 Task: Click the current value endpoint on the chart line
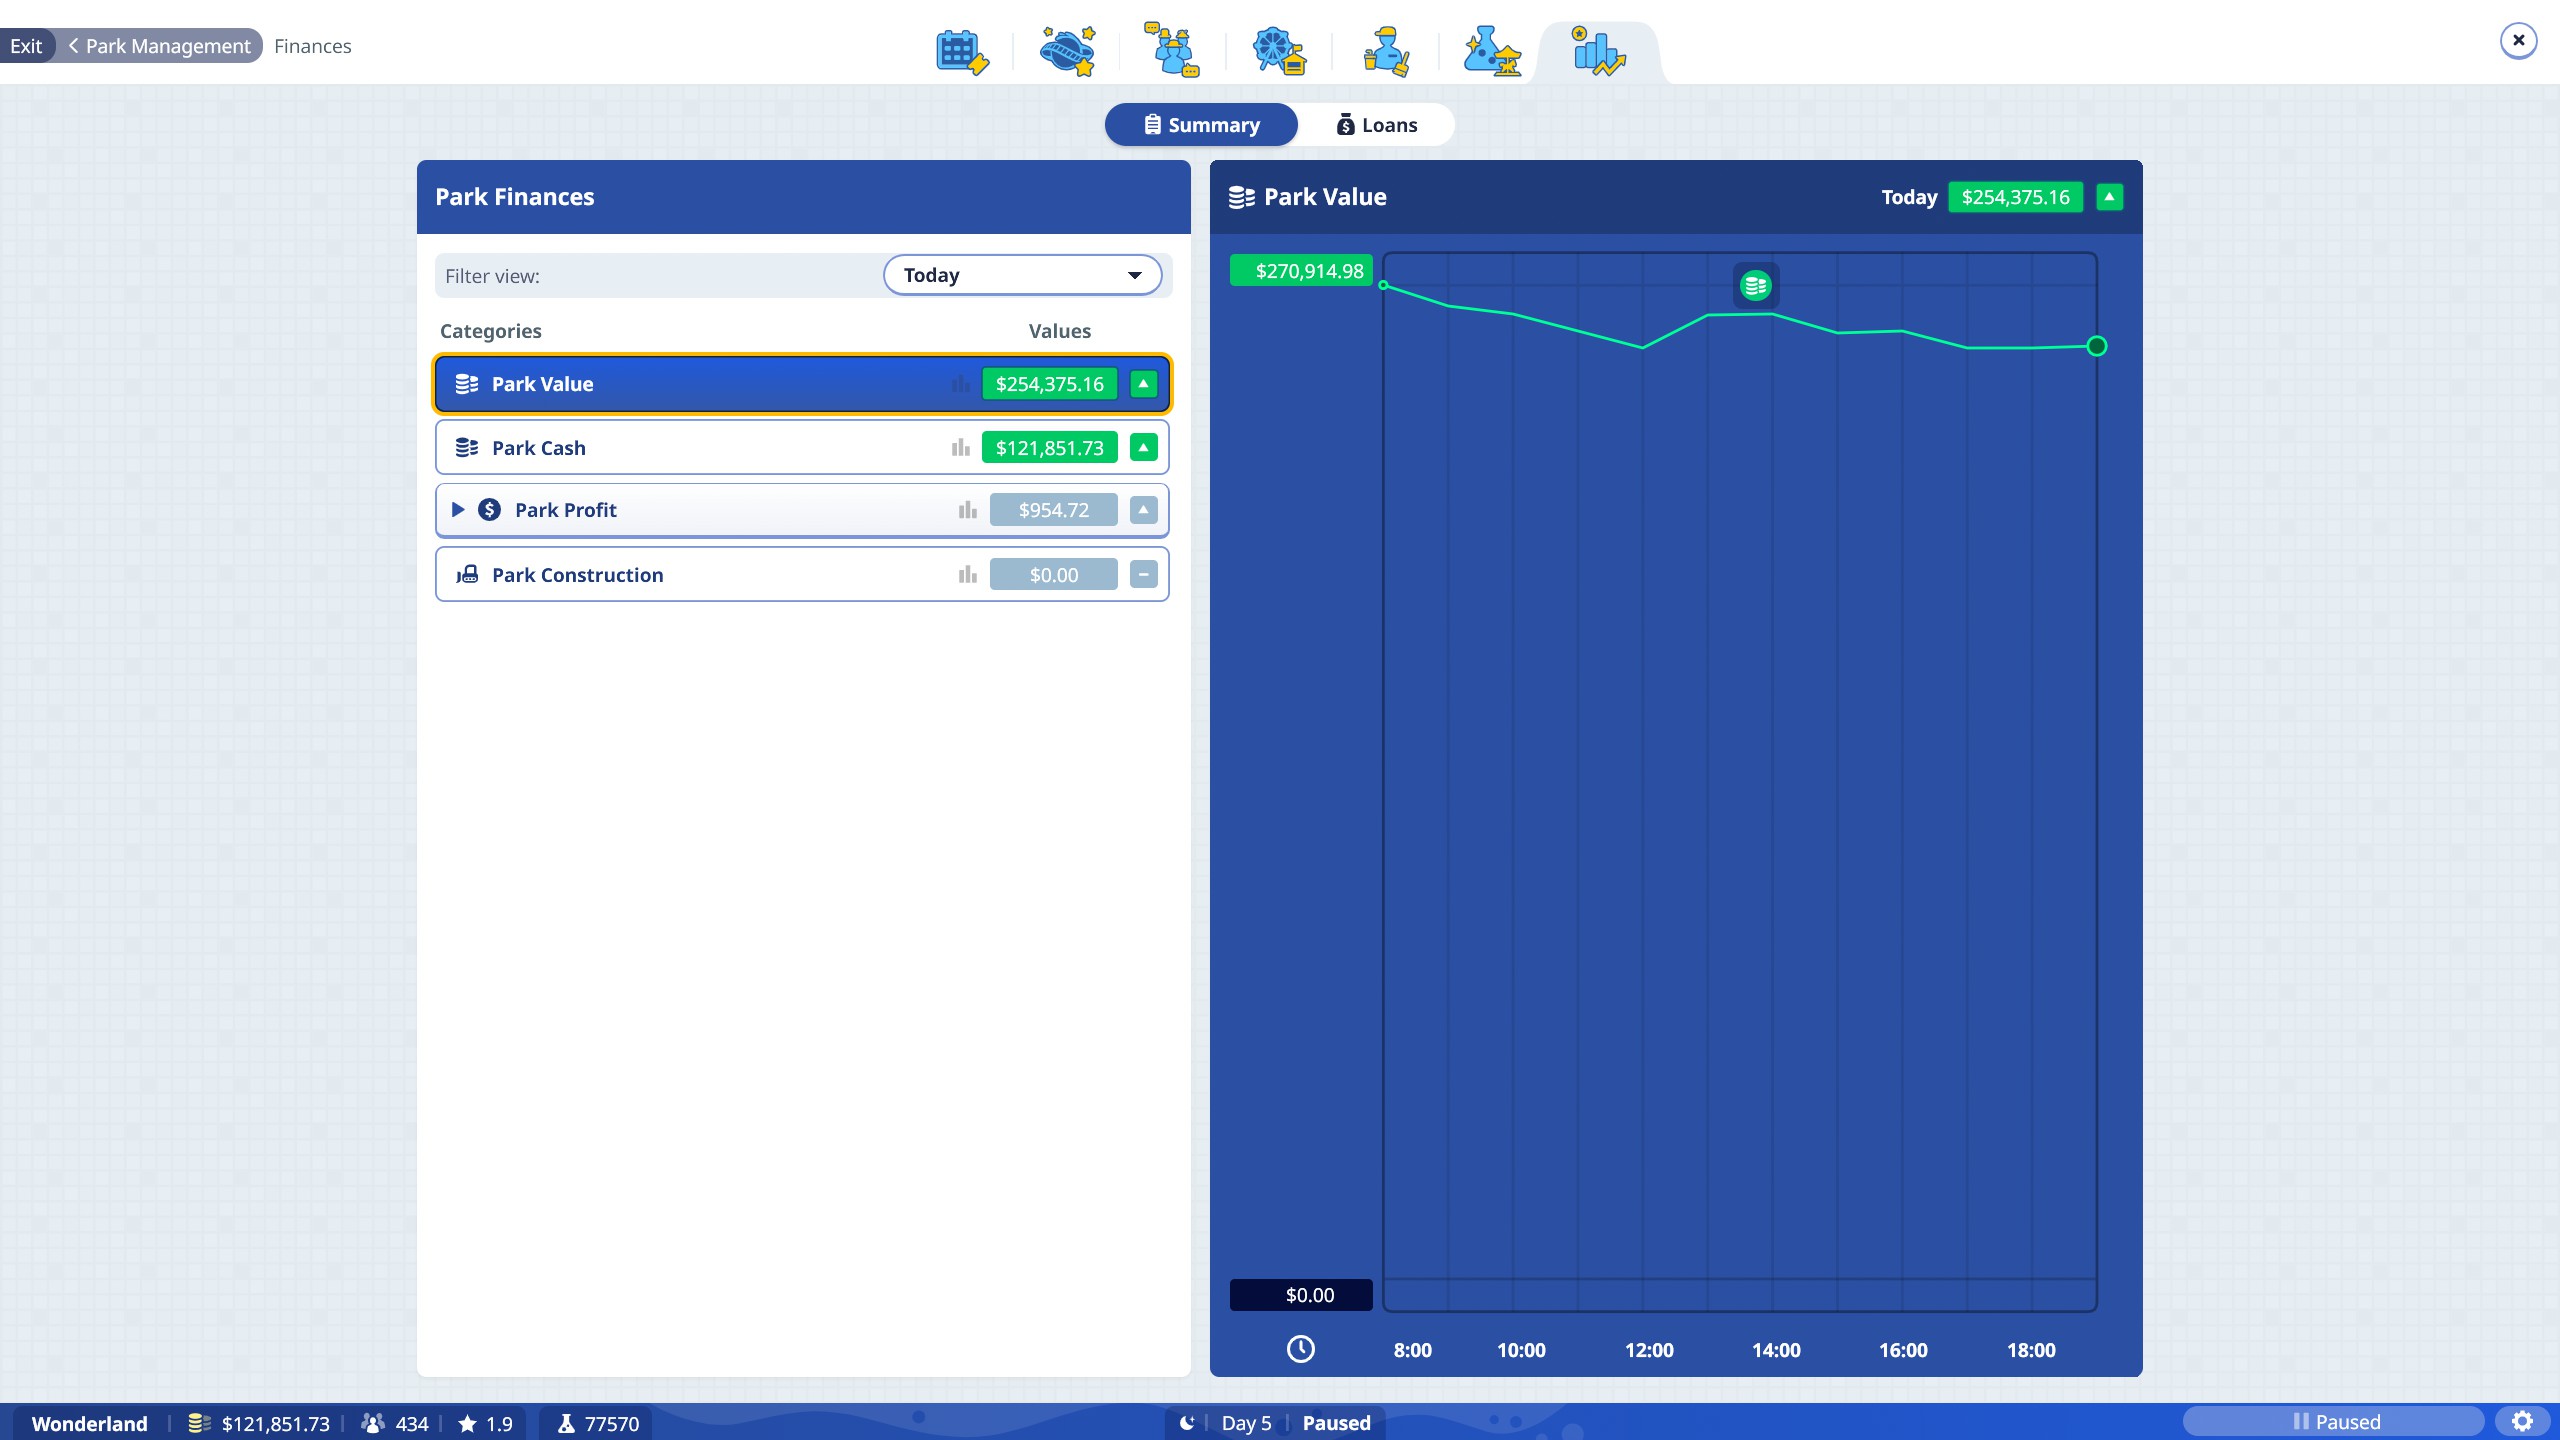(x=2097, y=346)
